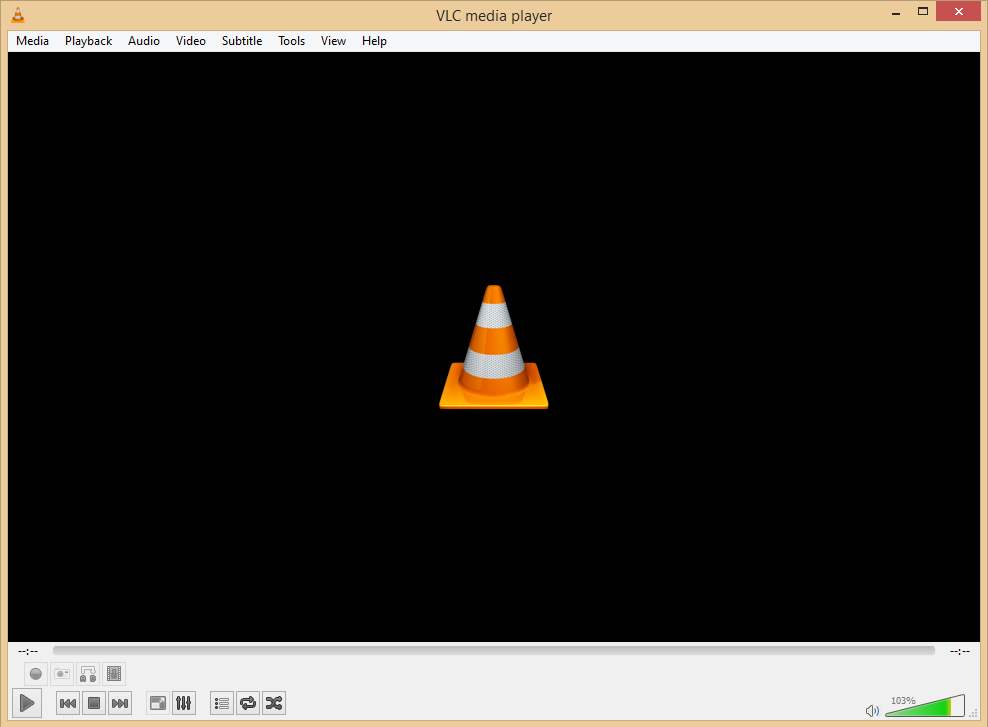Click the red Record button
This screenshot has height=727, width=988.
(36, 674)
